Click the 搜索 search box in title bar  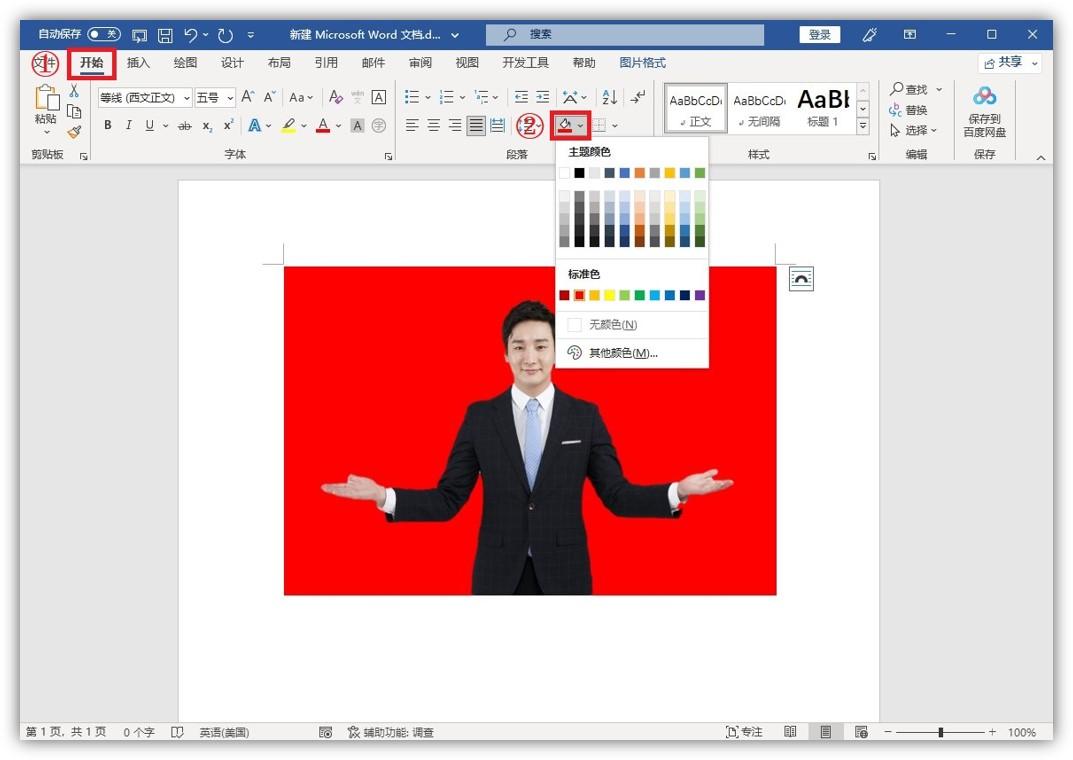point(625,35)
